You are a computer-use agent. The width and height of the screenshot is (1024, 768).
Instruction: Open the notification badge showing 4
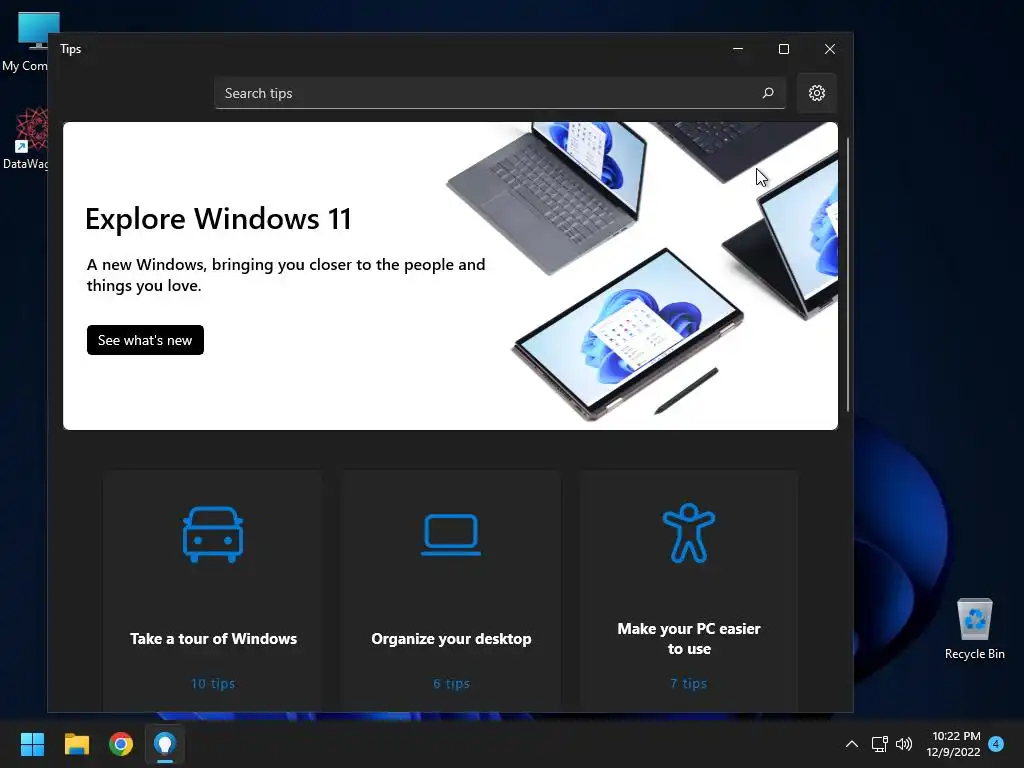[x=996, y=743]
